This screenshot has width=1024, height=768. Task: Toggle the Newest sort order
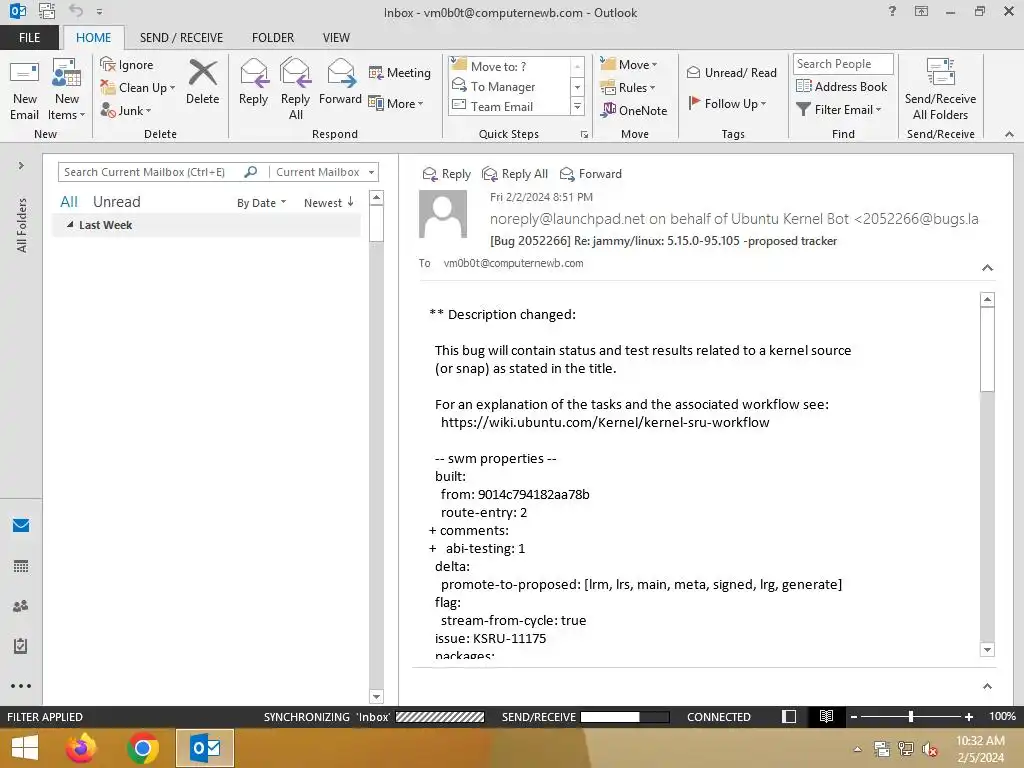click(x=328, y=202)
